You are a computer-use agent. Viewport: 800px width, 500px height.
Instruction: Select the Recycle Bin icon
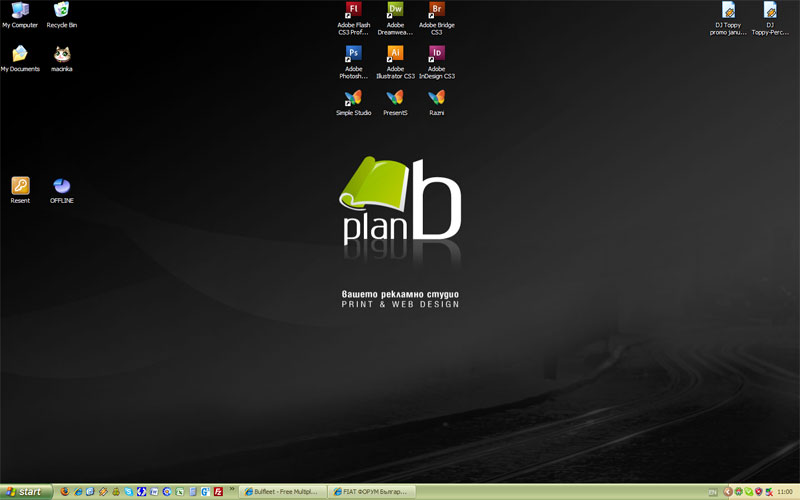pos(62,11)
